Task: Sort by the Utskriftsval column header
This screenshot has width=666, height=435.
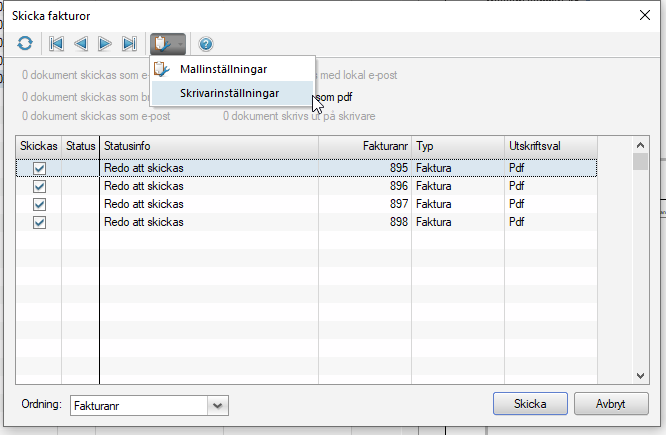Action: click(x=565, y=146)
